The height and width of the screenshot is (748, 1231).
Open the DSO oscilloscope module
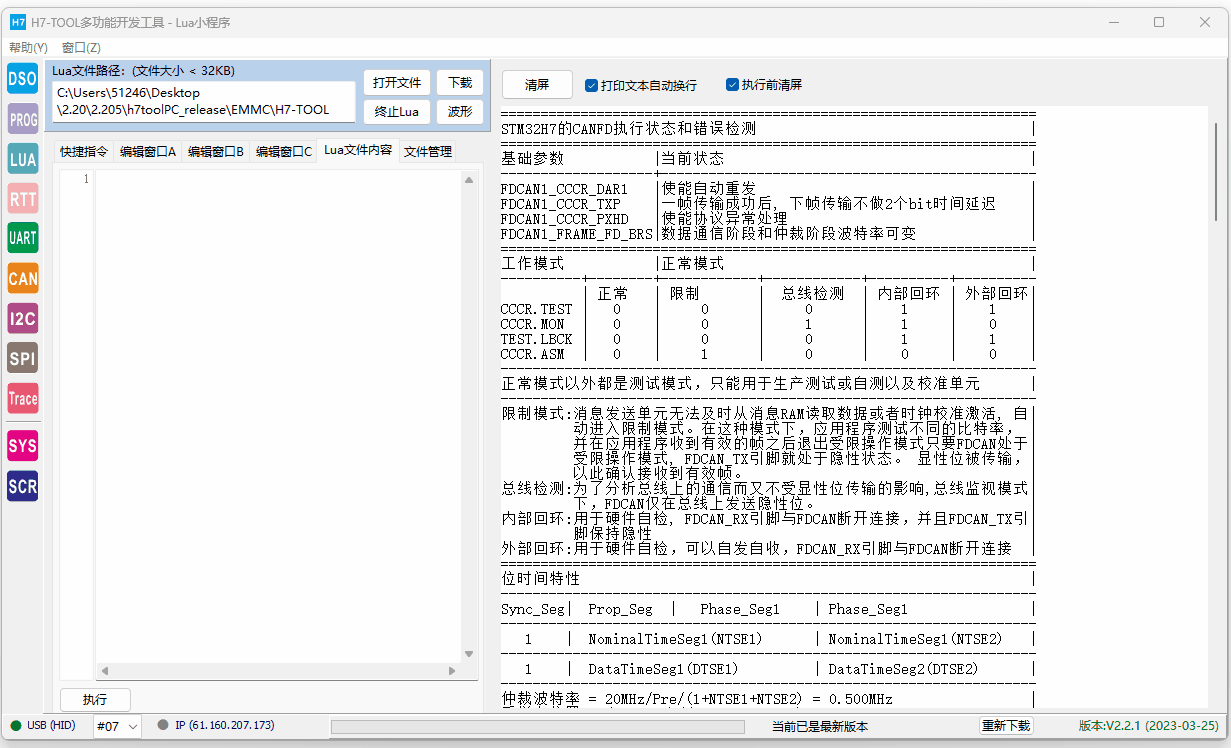coord(22,78)
